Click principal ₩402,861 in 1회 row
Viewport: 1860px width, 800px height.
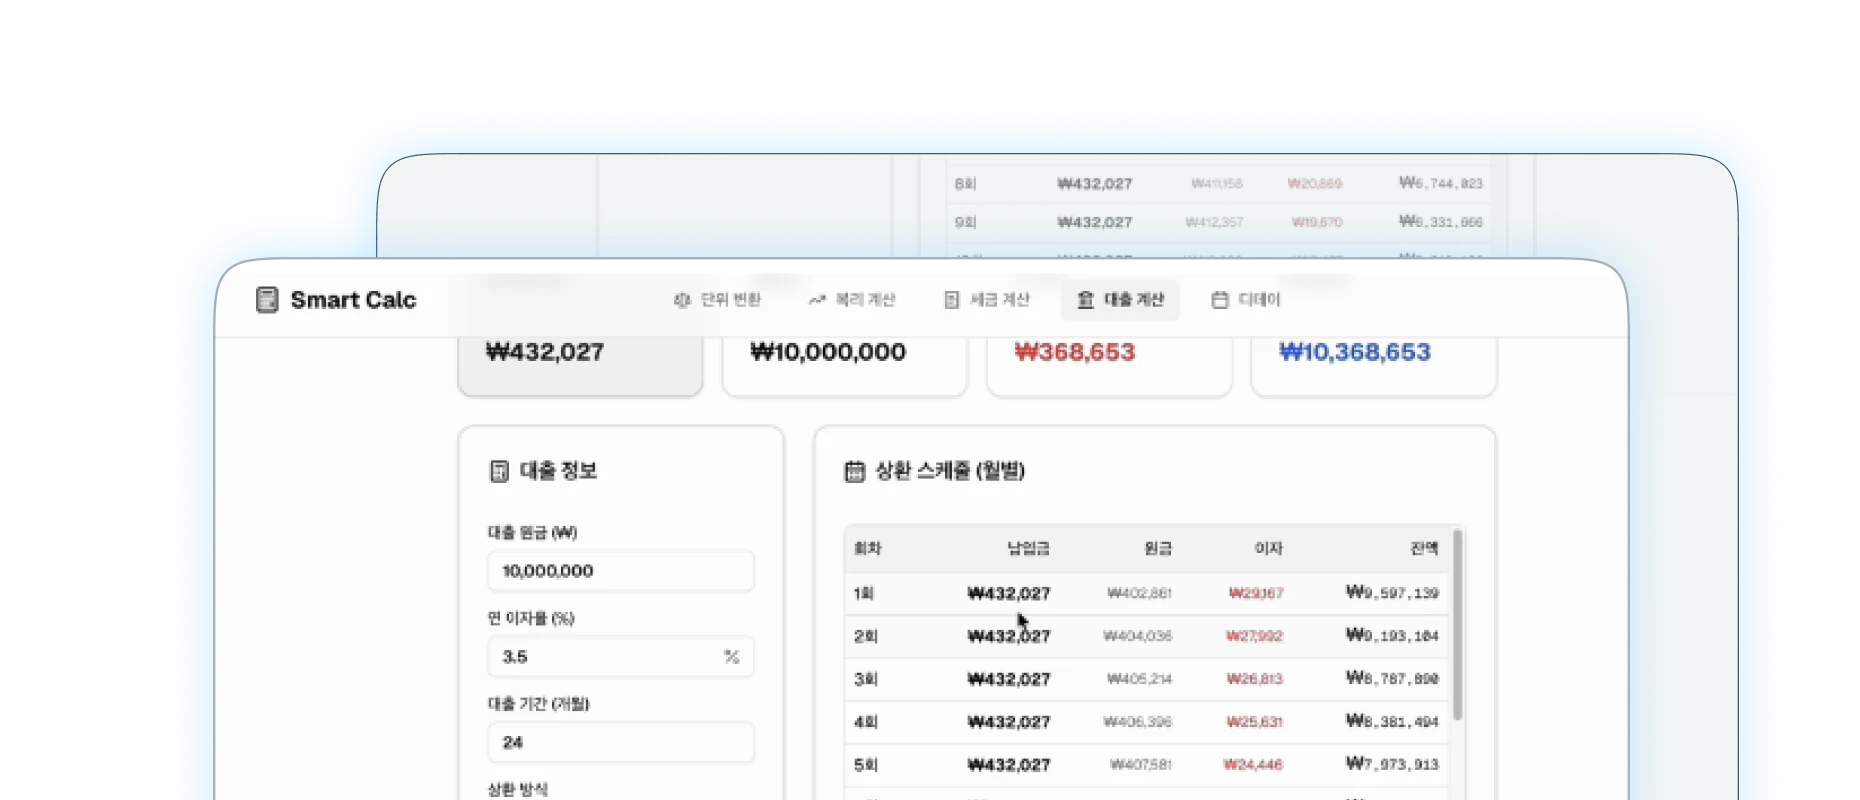[x=1140, y=593]
